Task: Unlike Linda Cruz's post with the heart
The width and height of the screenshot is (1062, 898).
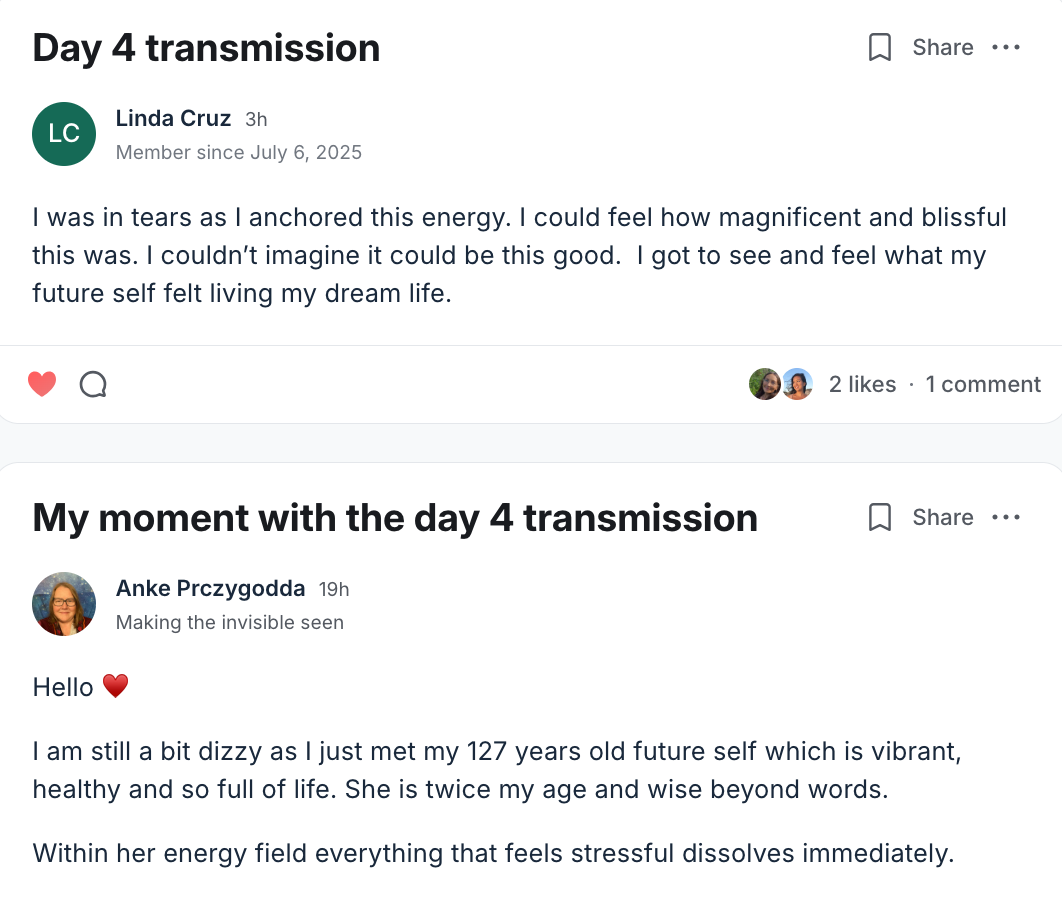Action: (x=42, y=384)
